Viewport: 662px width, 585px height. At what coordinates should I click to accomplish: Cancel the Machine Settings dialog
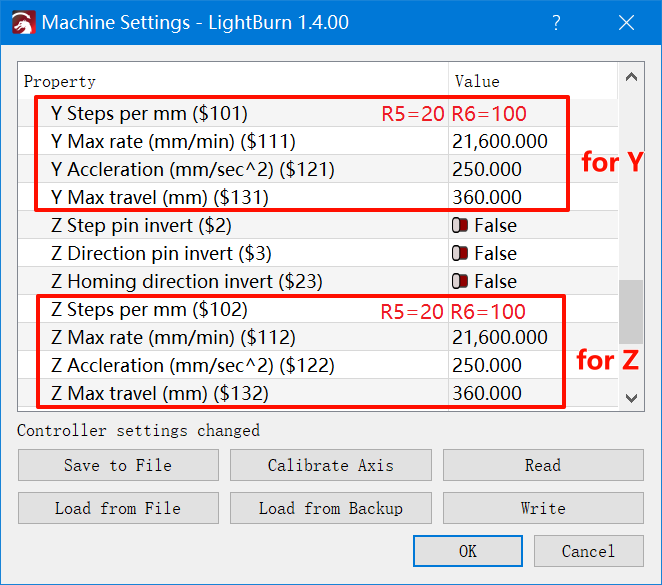589,551
